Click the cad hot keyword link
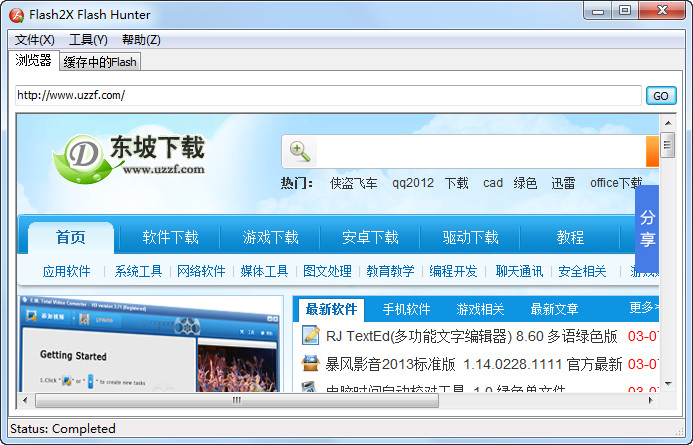Viewport: 693px width, 445px height. (x=493, y=183)
